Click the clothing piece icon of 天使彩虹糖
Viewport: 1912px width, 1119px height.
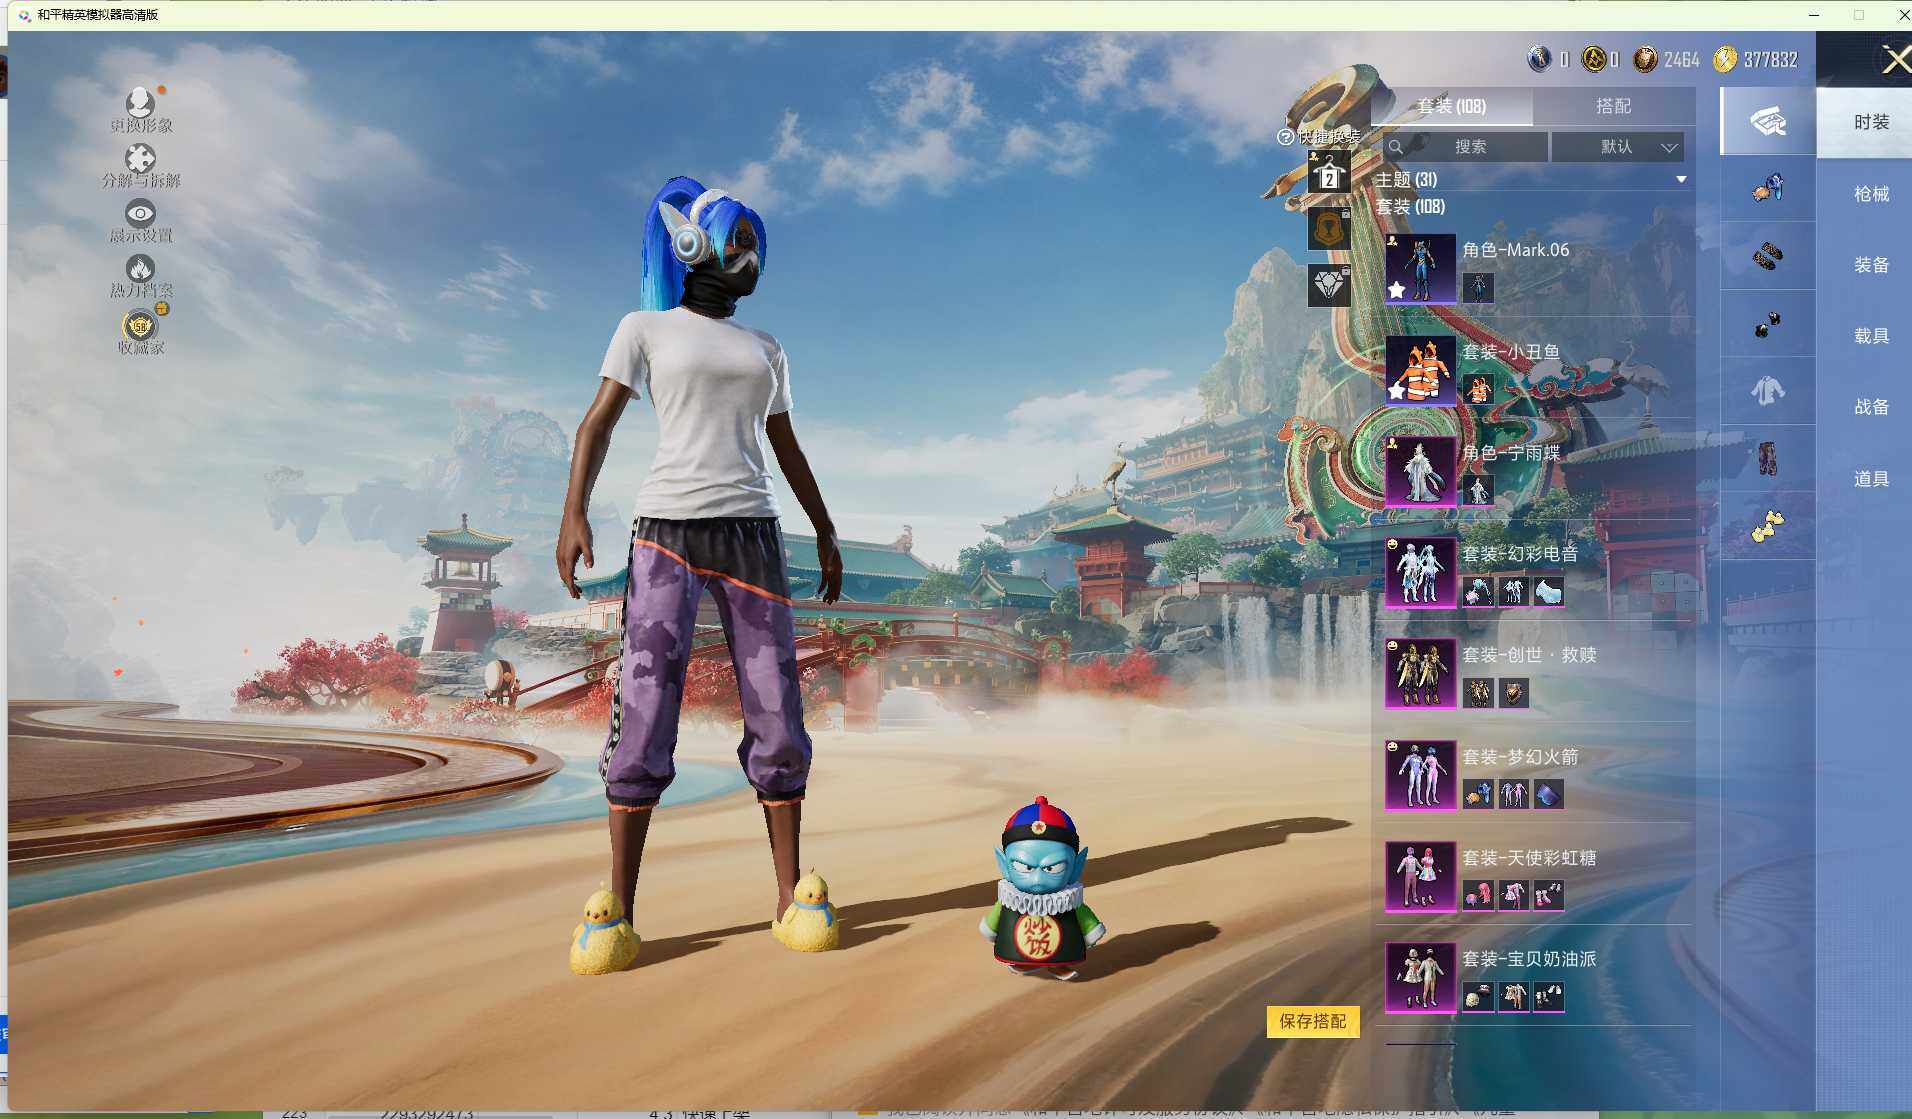pos(1513,895)
